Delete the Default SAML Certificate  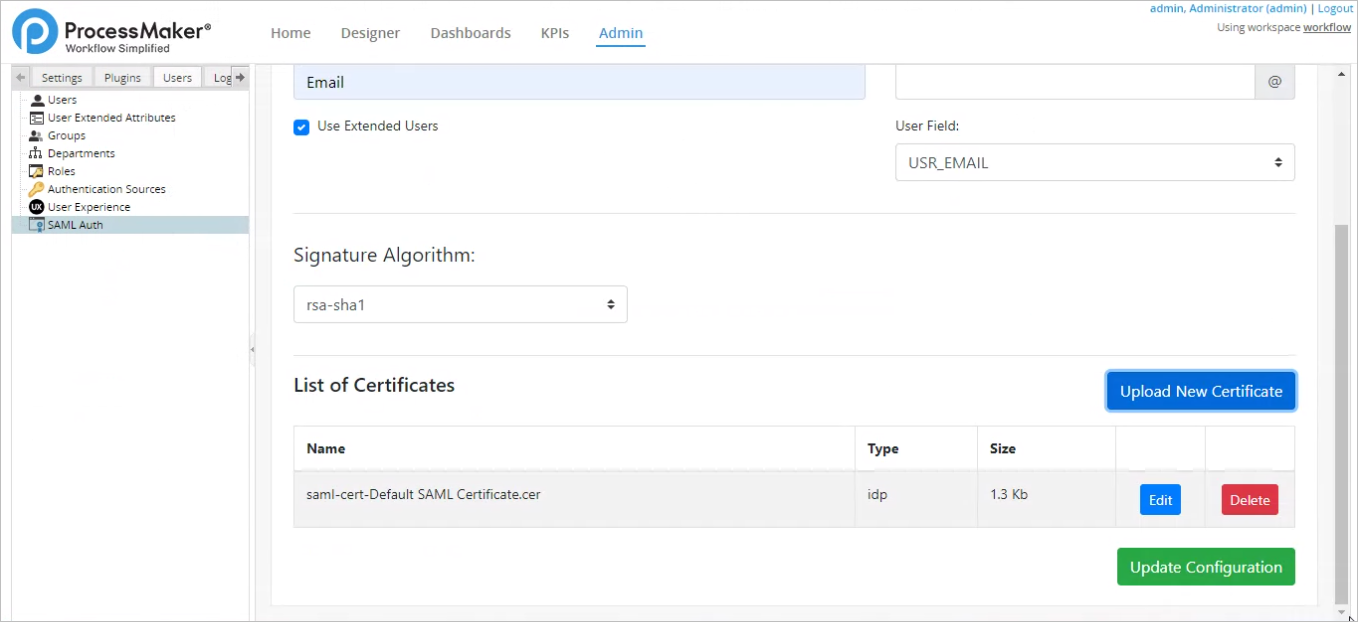[x=1249, y=500]
